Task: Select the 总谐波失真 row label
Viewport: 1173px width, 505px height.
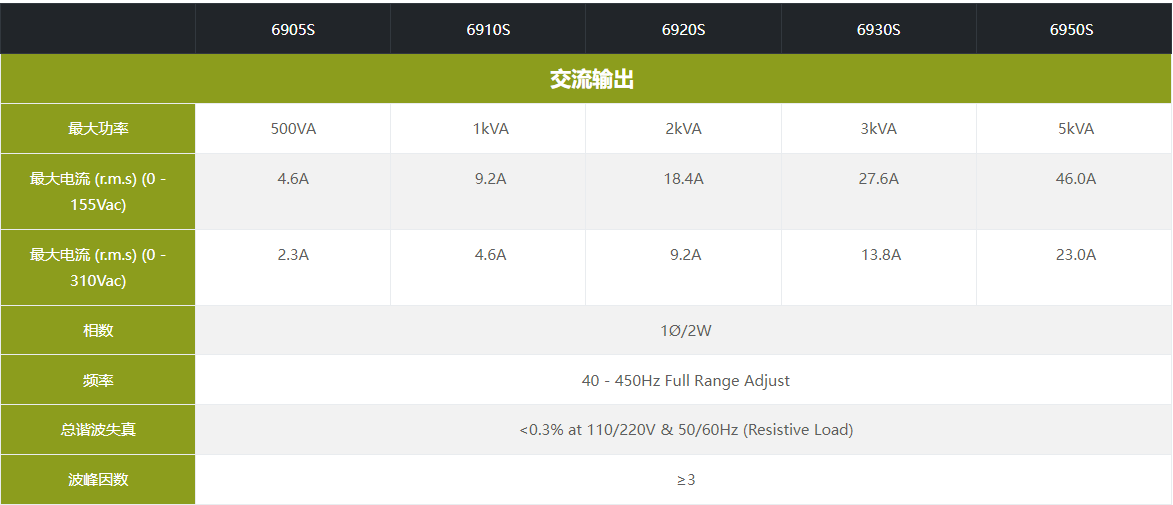Action: pos(98,430)
